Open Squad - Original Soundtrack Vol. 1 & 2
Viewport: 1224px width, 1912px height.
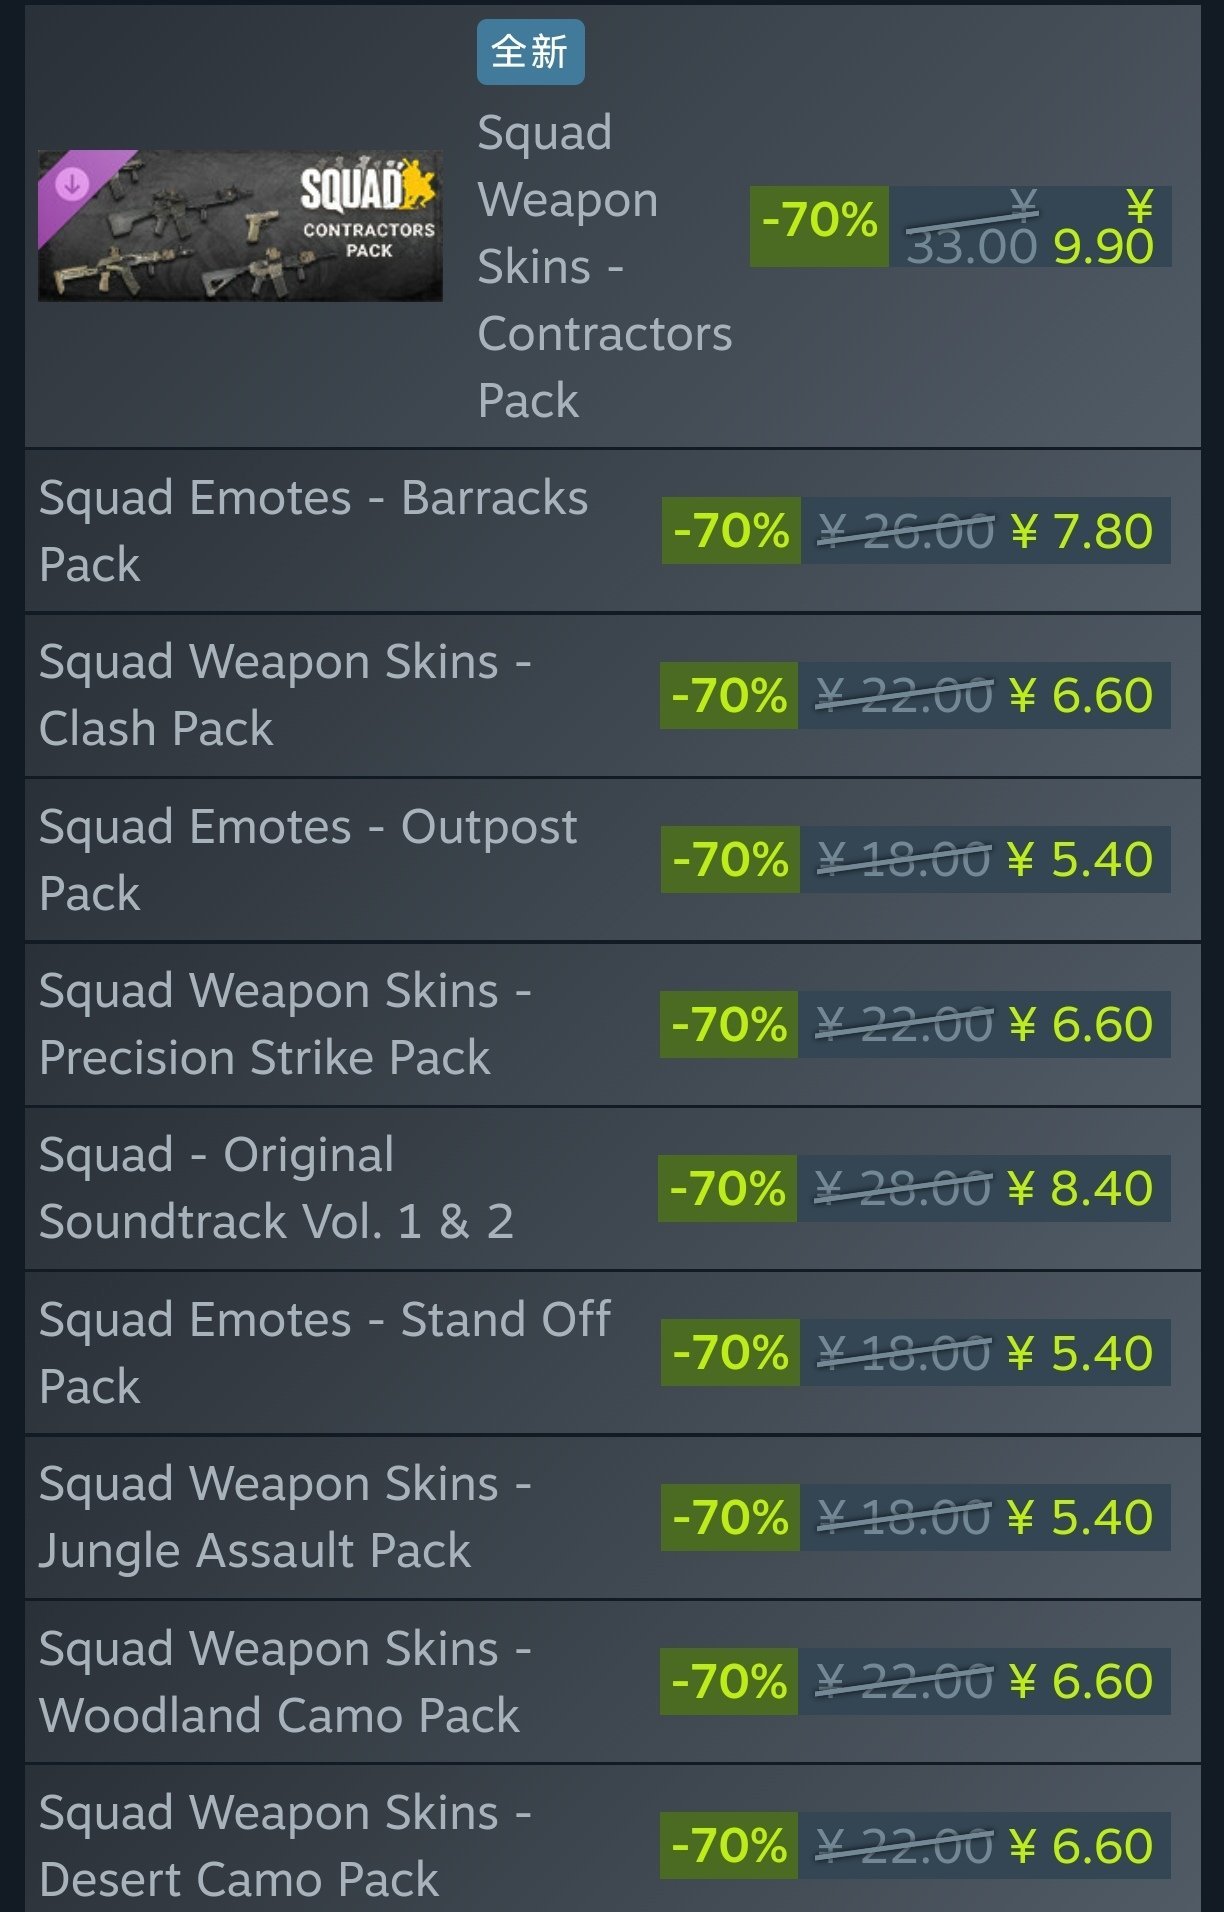click(276, 1188)
